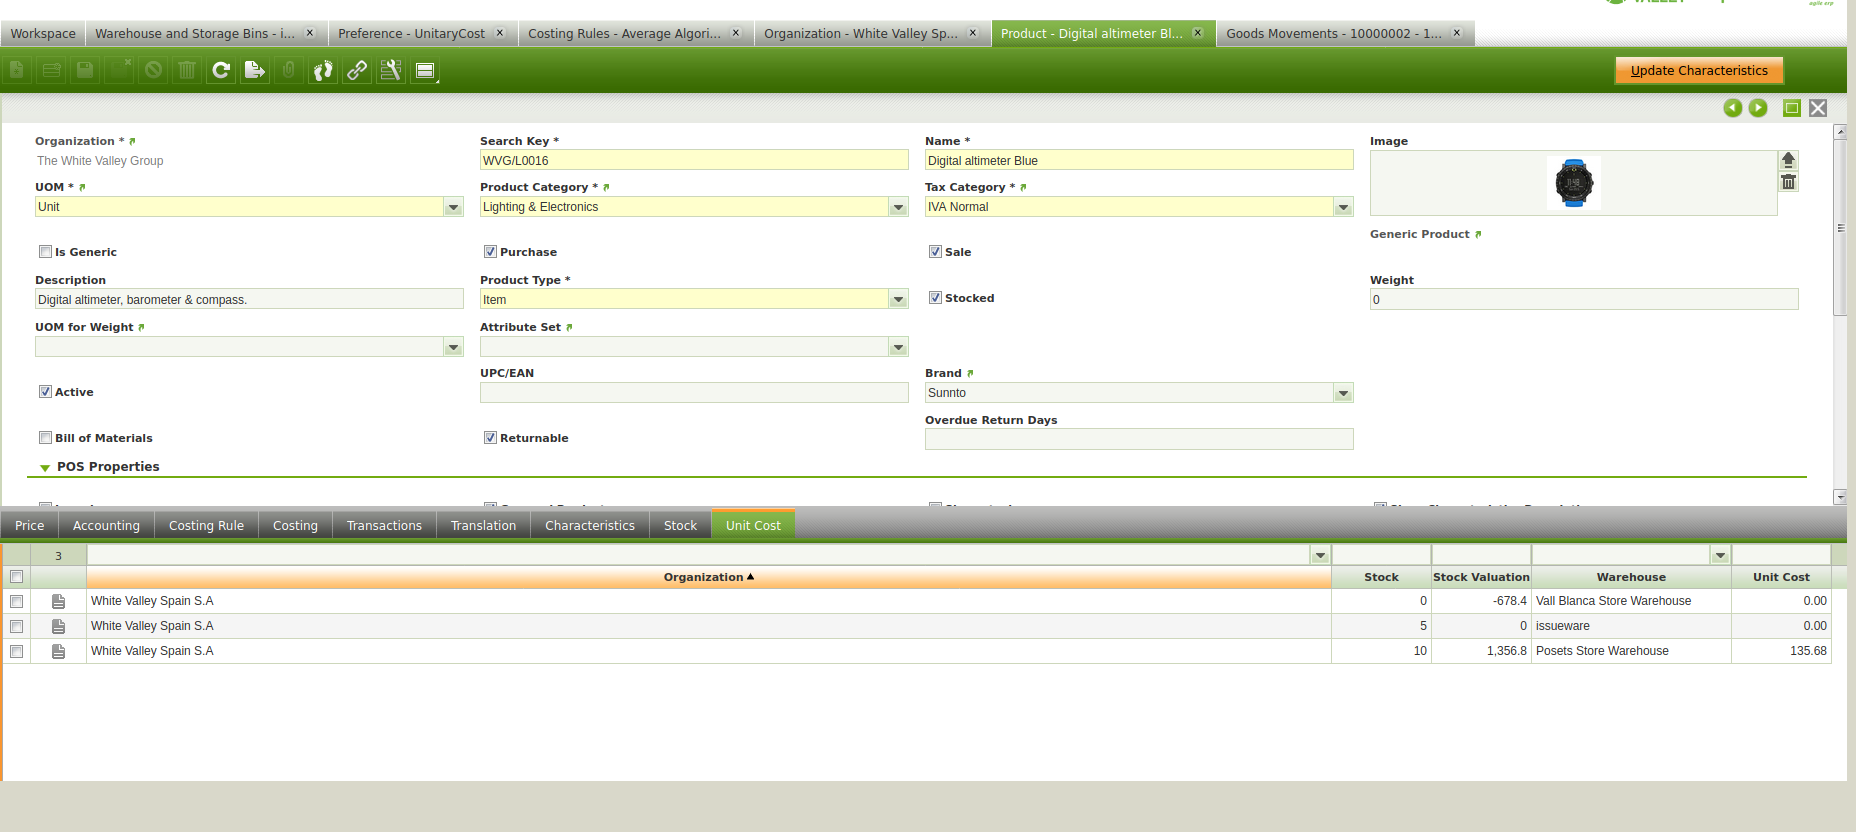
Task: Click the Delete Record trash icon in toolbar
Action: pos(187,70)
